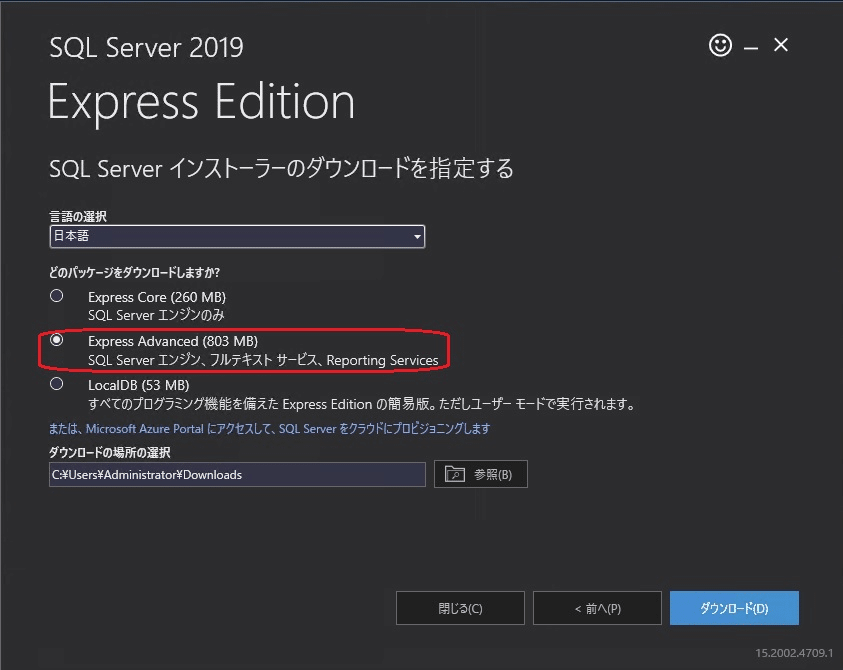Click the download location path field
Screen dimensions: 843x670
pyautogui.click(x=237, y=474)
